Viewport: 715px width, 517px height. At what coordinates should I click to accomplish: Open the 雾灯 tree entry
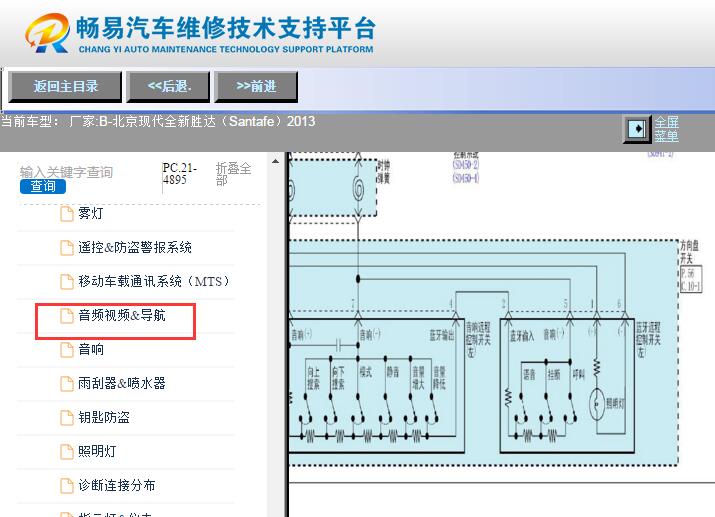click(91, 213)
